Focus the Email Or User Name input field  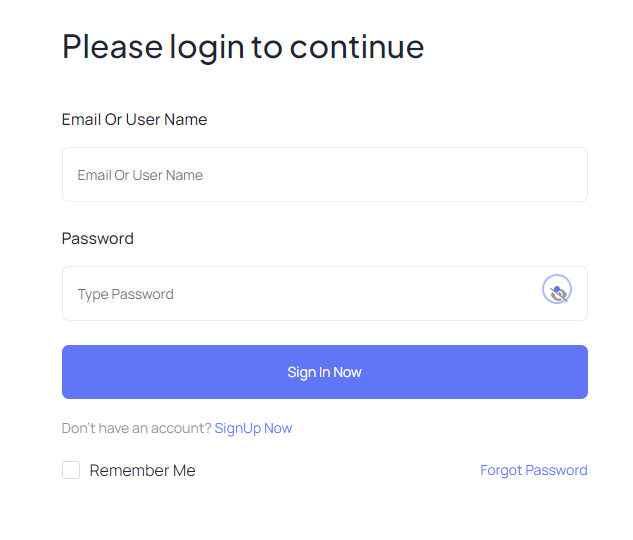(325, 174)
